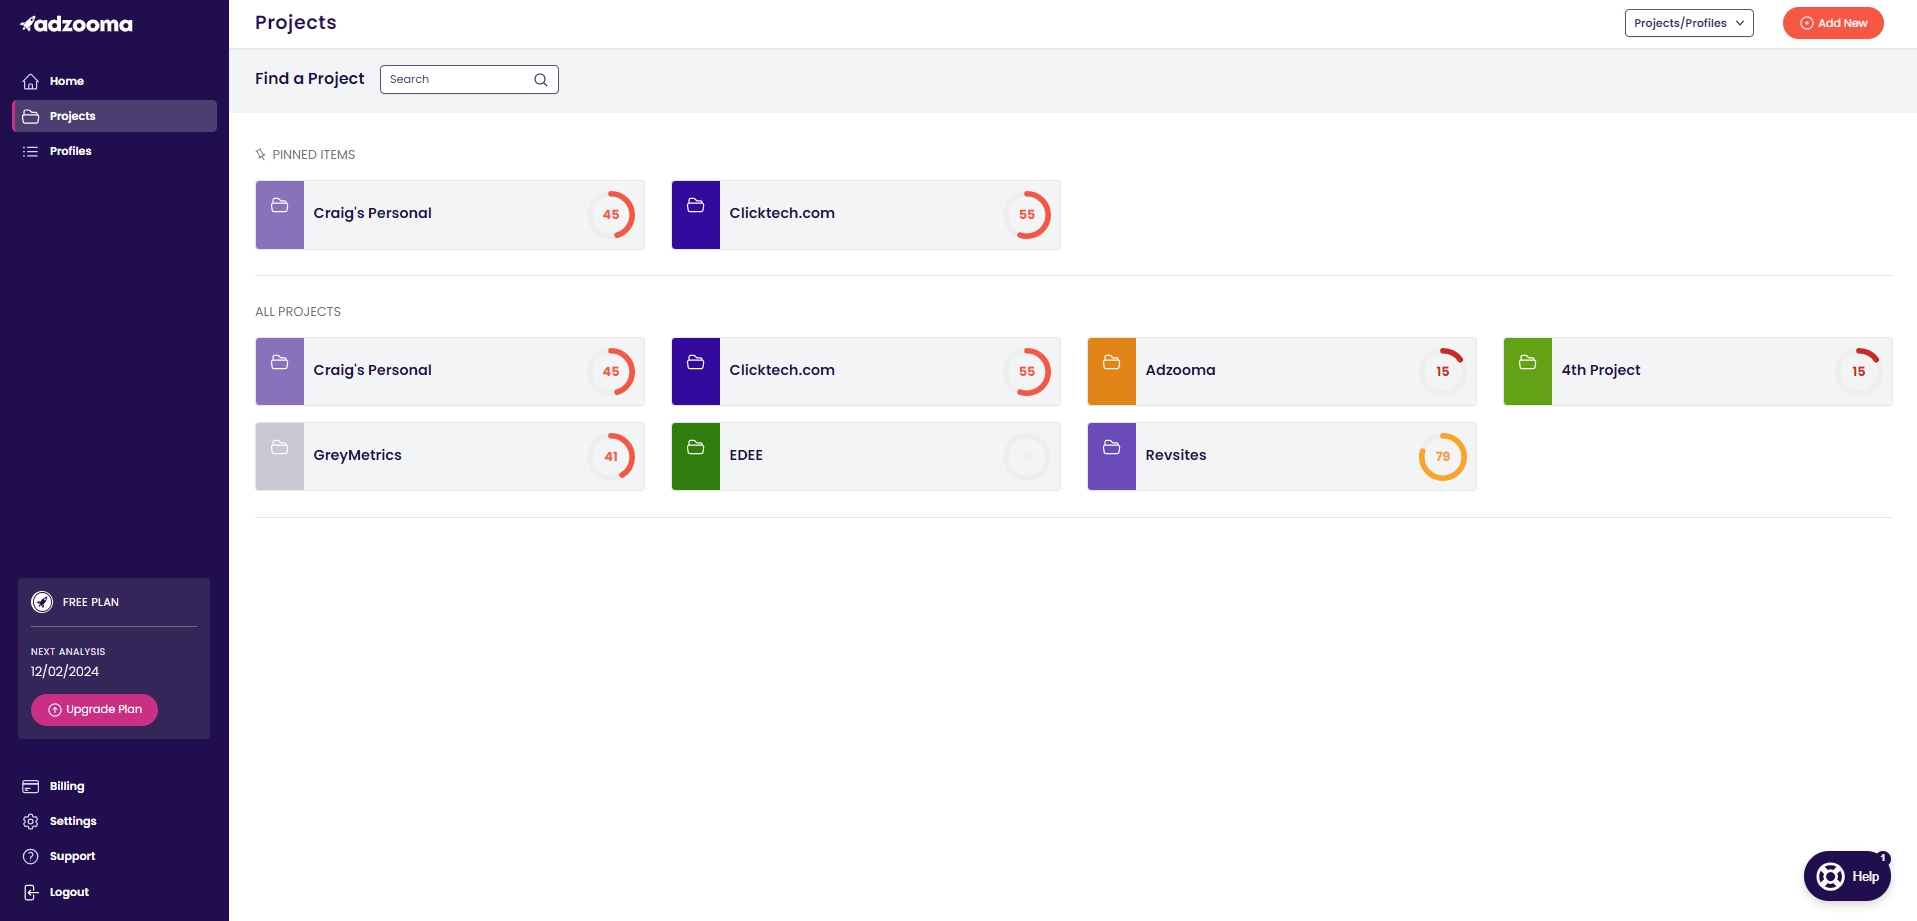Click the Profiles list icon in sidebar
Image resolution: width=1917 pixels, height=921 pixels.
point(31,151)
